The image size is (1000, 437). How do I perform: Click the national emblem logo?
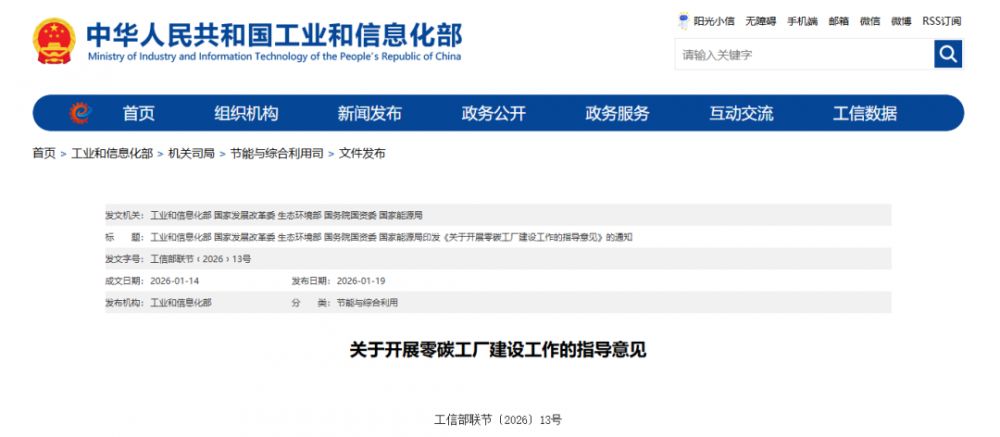tap(54, 41)
